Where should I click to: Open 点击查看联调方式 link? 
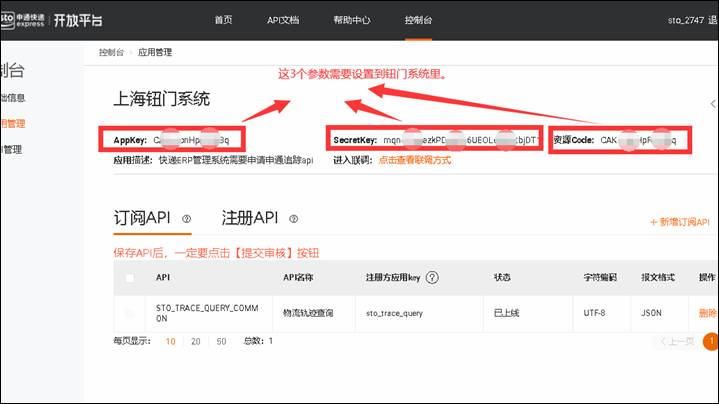point(415,160)
